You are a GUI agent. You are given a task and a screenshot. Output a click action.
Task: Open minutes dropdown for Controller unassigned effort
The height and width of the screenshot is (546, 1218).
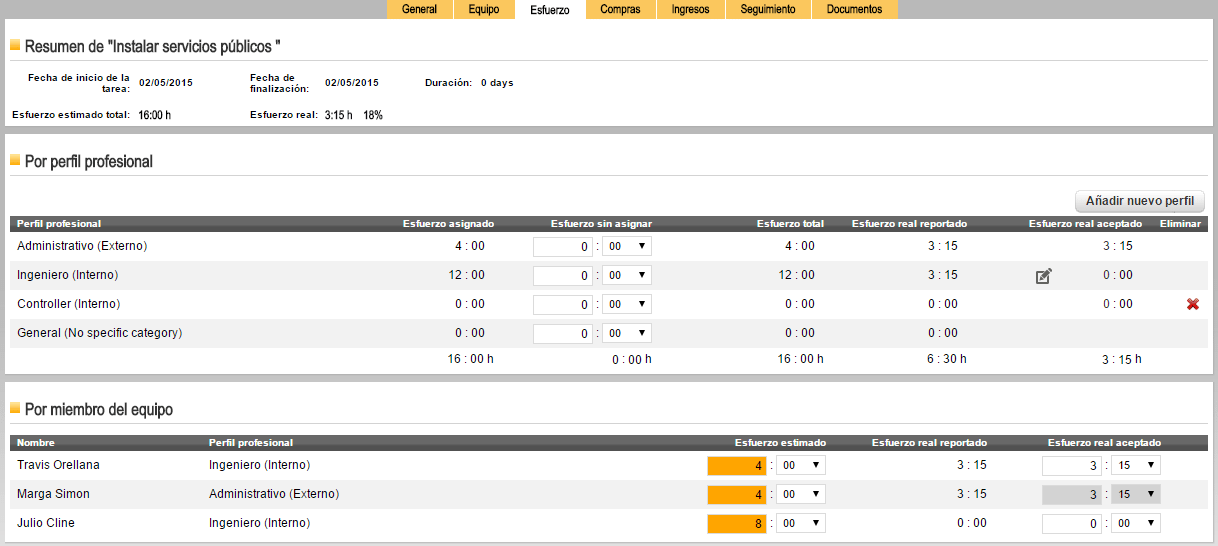tap(627, 304)
